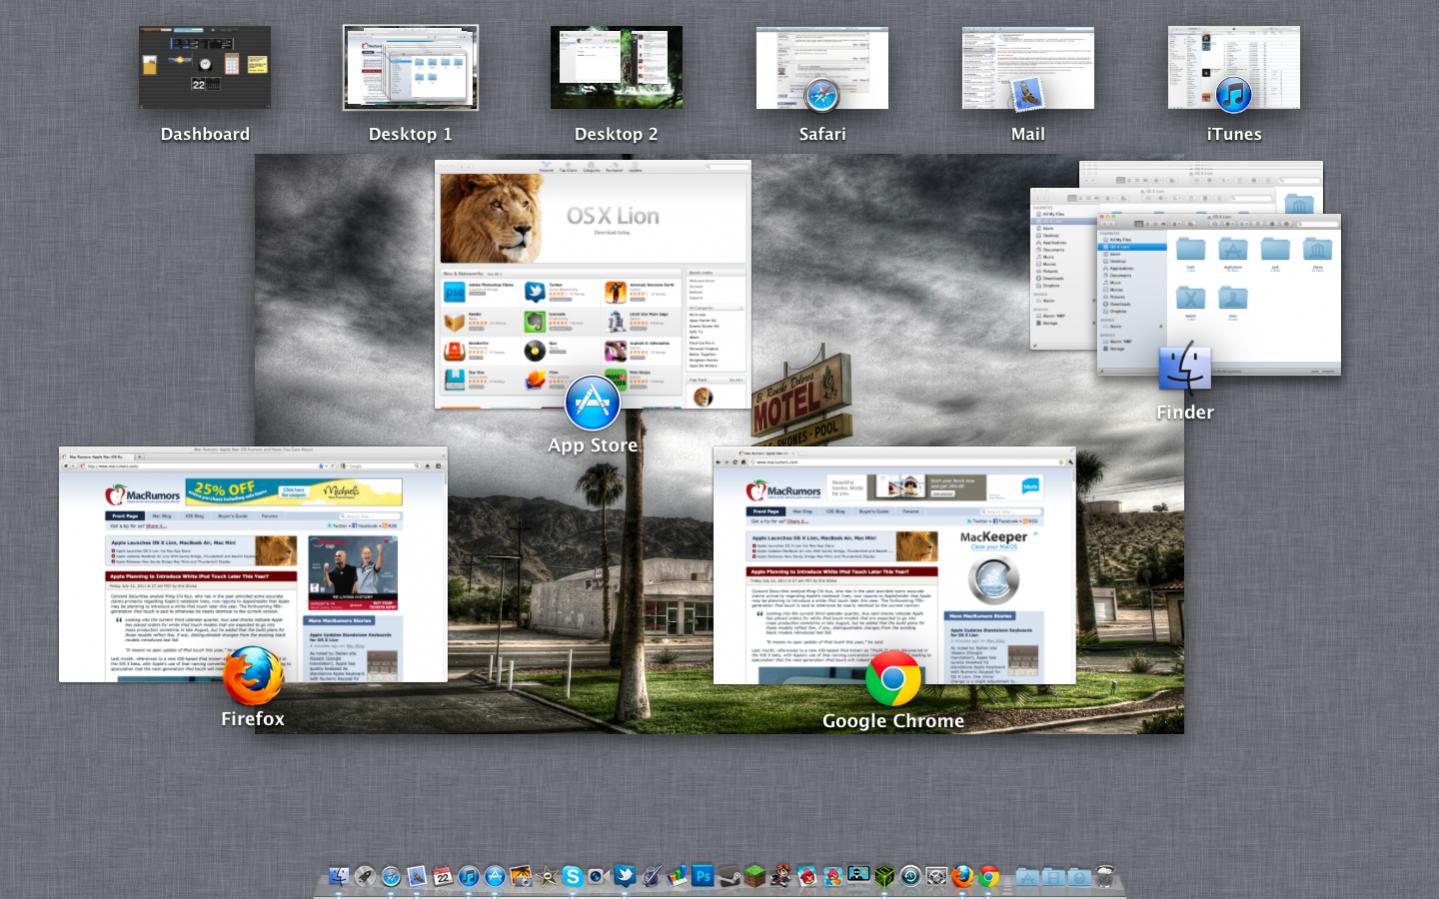Image resolution: width=1439 pixels, height=899 pixels.
Task: Select the rearmost Finder window behind the others
Action: click(x=1200, y=172)
